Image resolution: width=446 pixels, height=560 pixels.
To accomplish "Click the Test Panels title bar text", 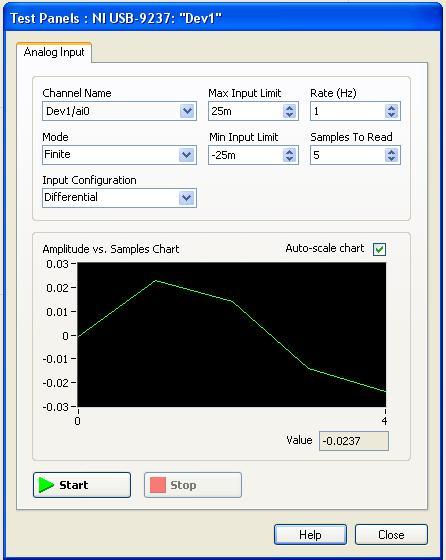I will 116,18.
